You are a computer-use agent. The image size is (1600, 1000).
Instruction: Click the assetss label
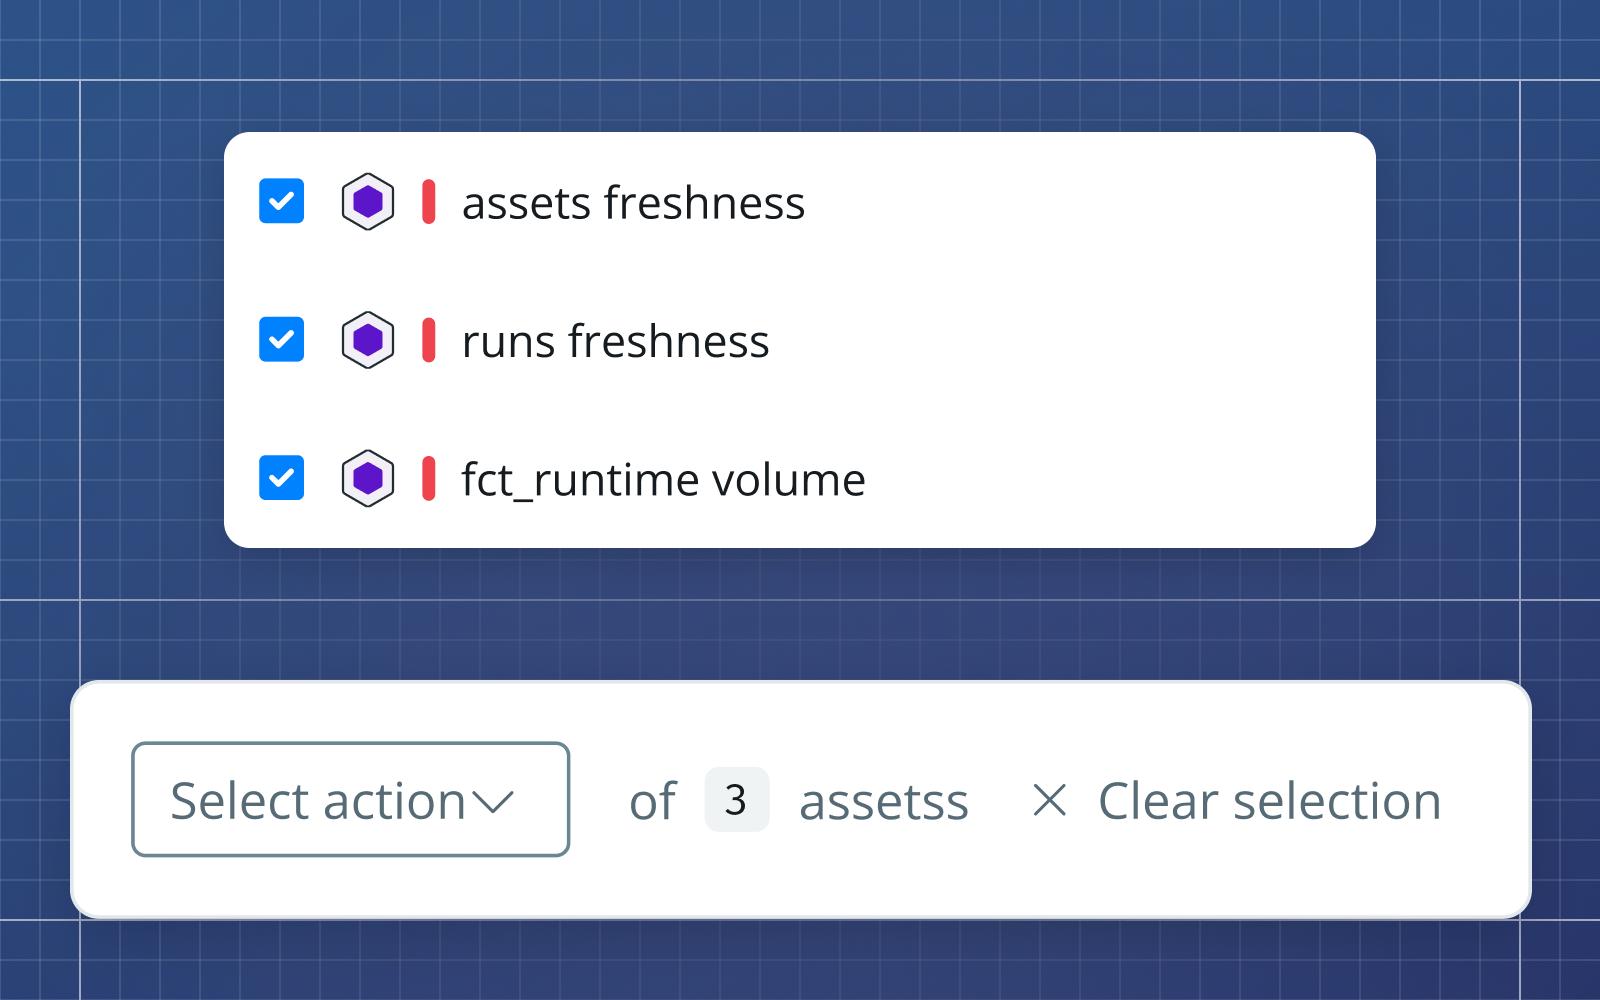click(883, 800)
